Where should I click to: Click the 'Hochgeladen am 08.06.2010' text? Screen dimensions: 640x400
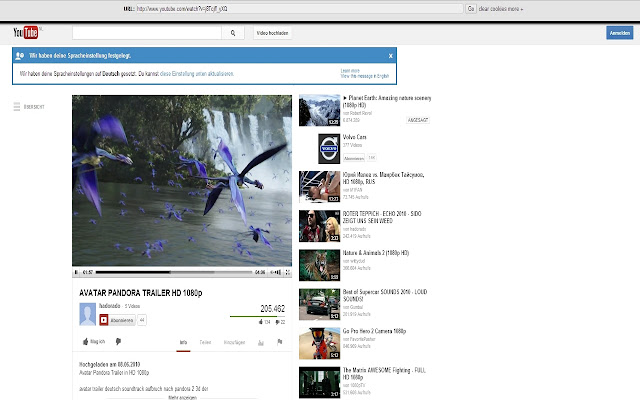(x=109, y=364)
